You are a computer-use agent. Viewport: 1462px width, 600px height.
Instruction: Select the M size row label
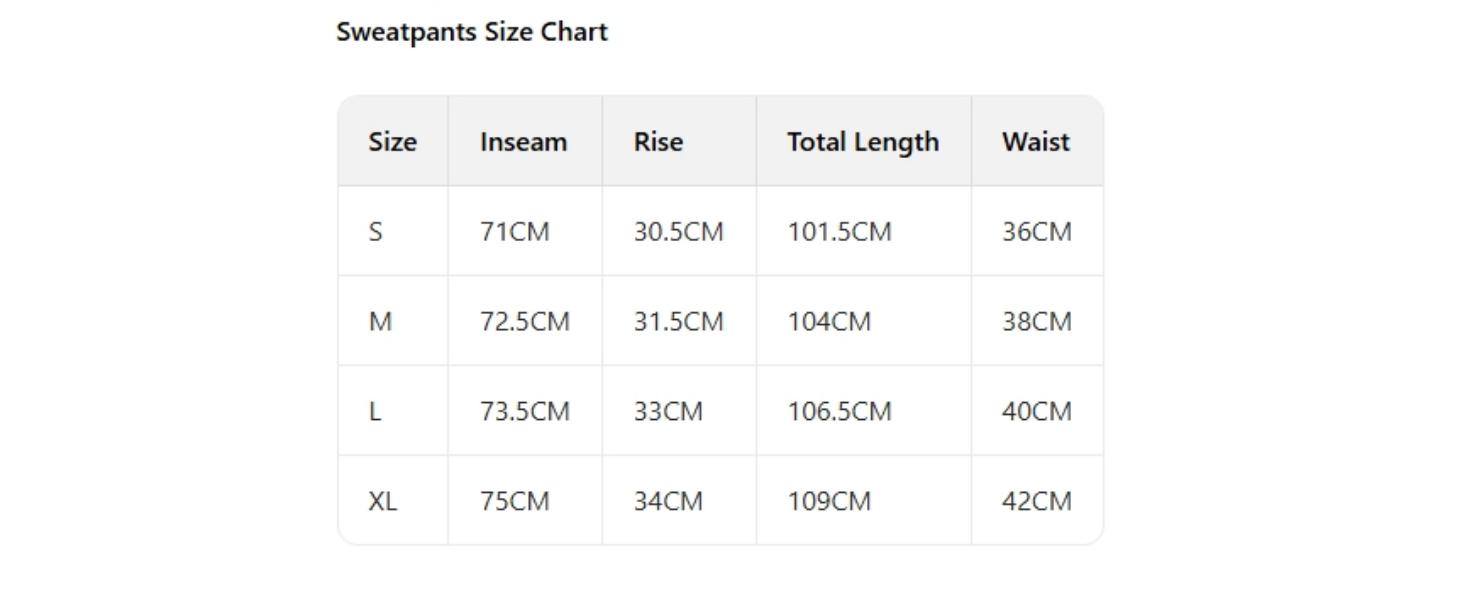click(x=380, y=322)
